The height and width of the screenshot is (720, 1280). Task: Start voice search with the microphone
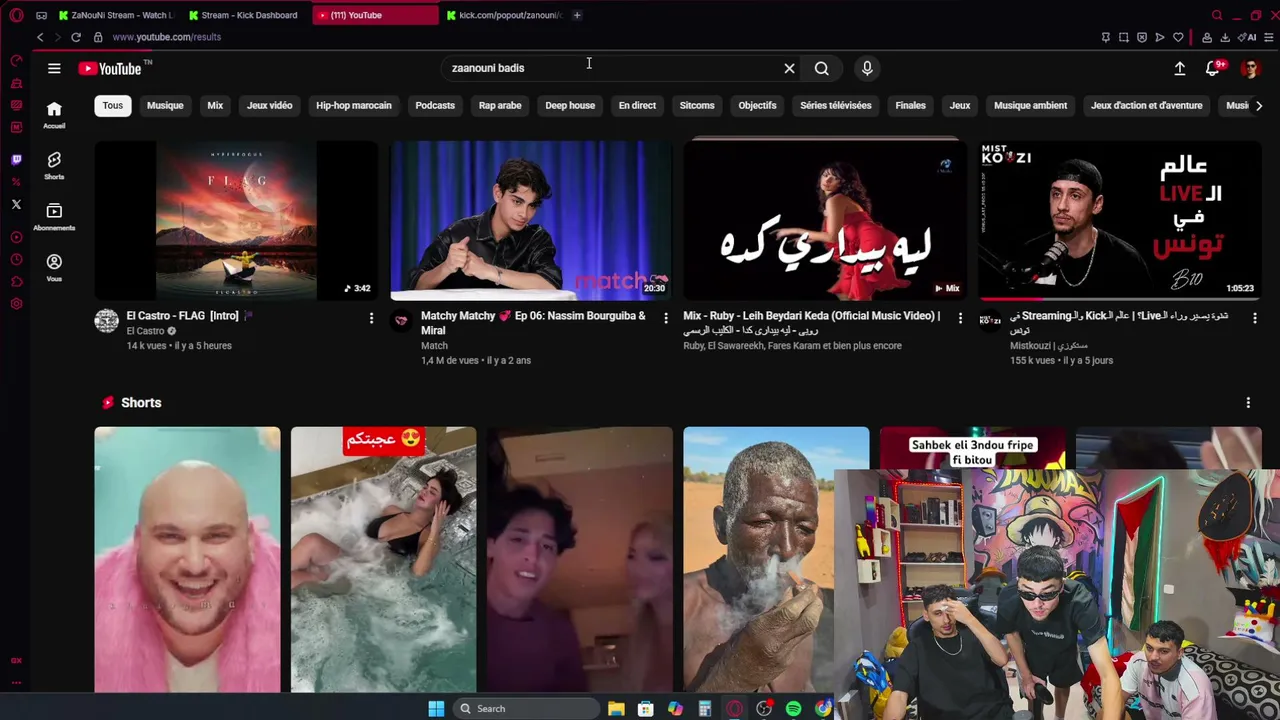click(x=867, y=68)
